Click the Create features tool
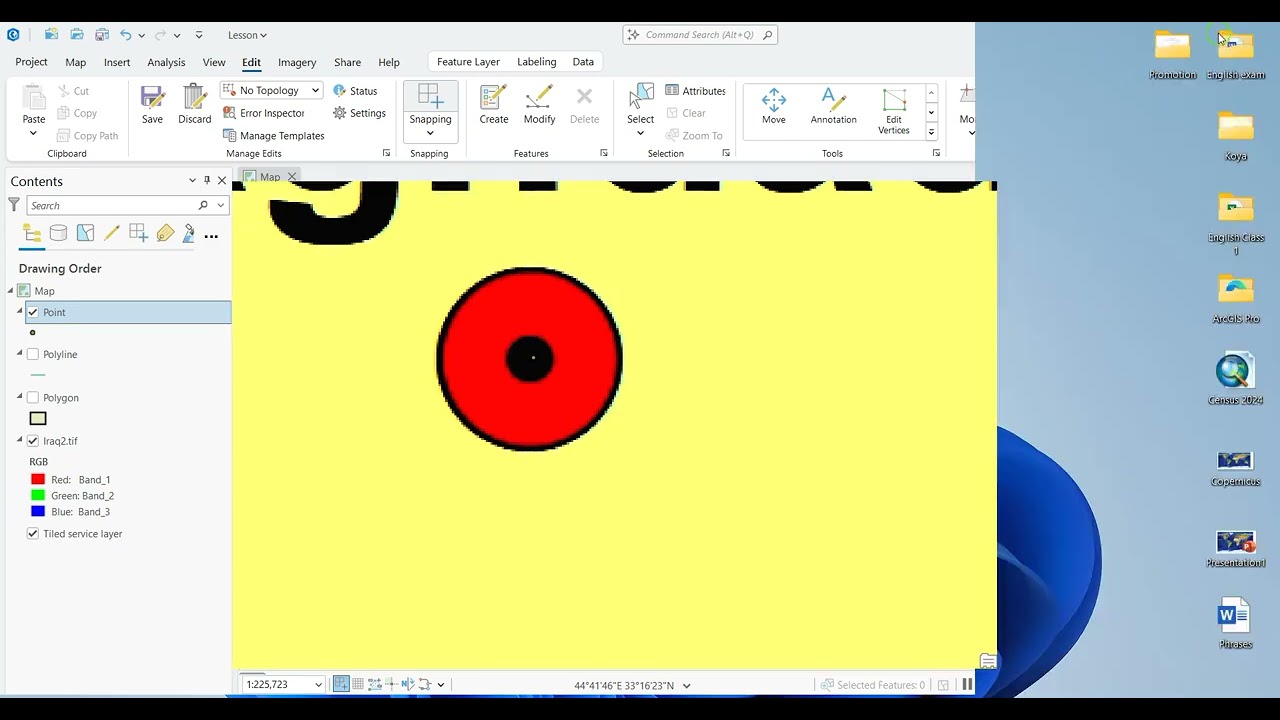Screen dimensions: 1280x720 coord(494,104)
